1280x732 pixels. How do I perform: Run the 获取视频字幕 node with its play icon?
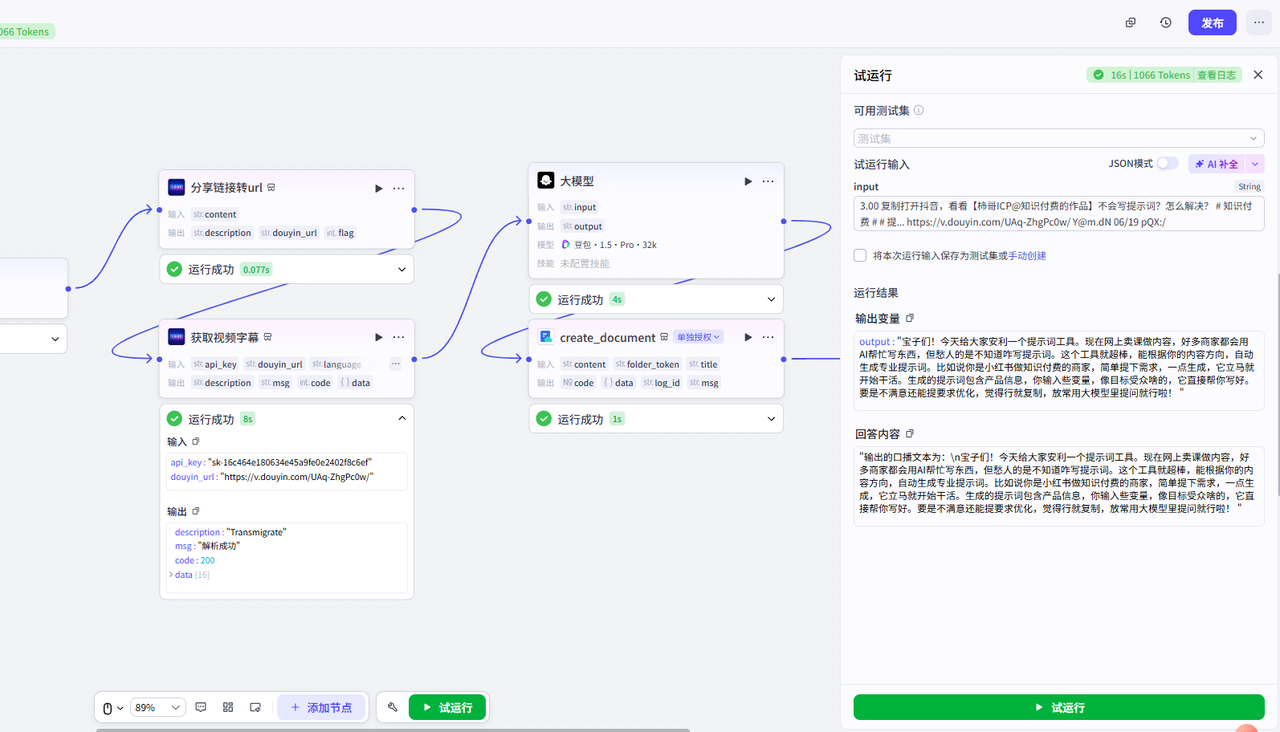pos(379,338)
